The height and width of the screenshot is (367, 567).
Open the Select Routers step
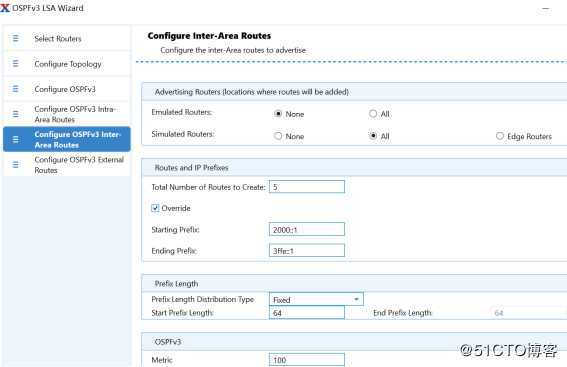[67, 38]
